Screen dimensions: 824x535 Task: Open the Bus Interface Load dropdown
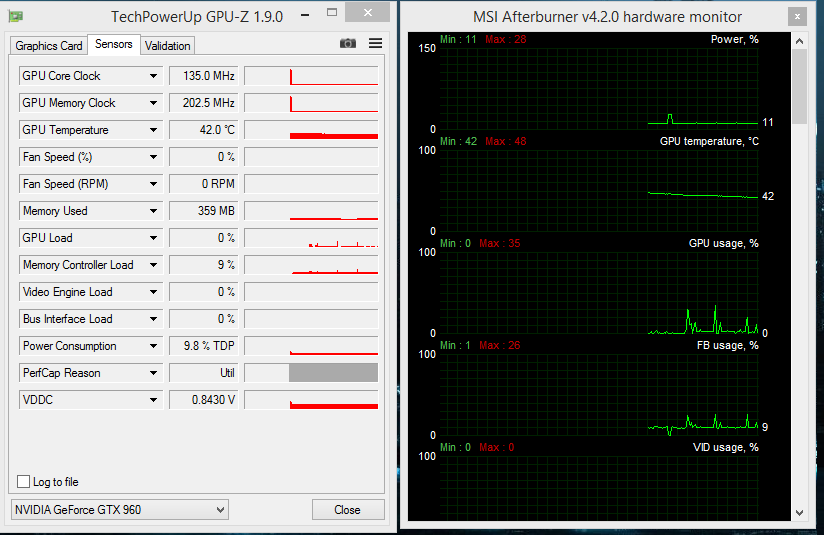click(153, 319)
